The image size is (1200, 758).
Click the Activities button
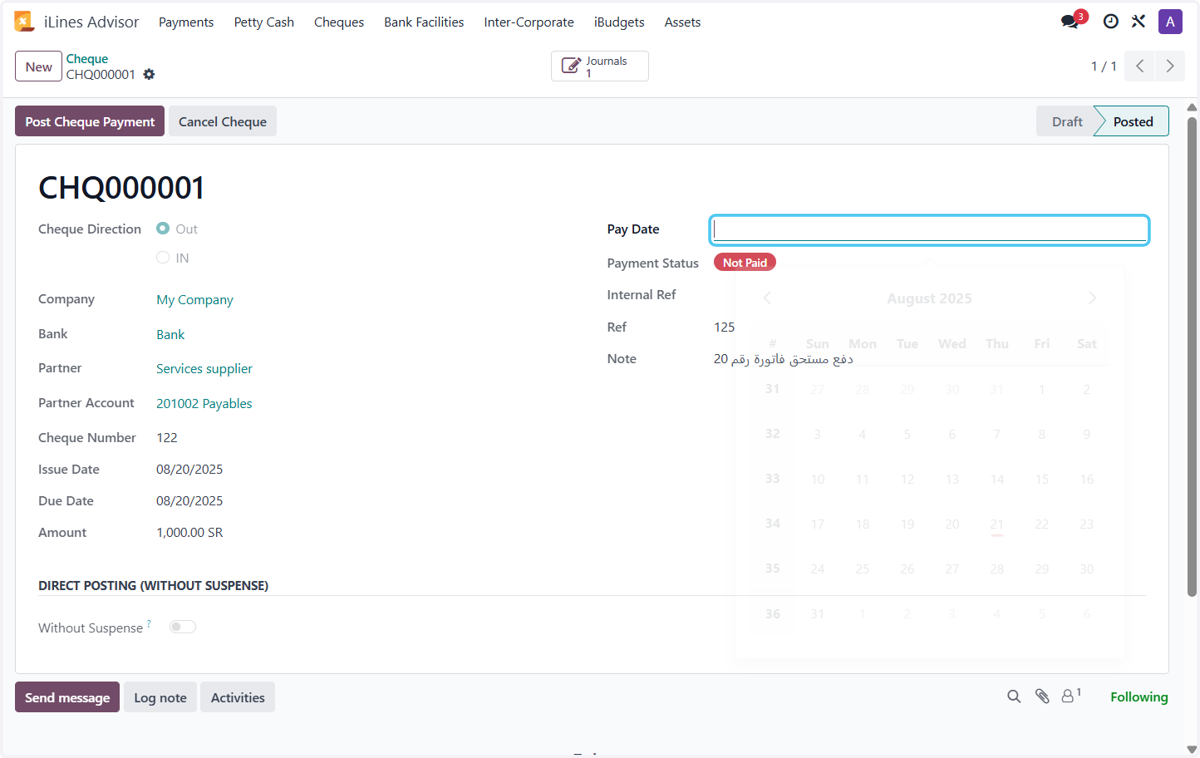tap(238, 697)
